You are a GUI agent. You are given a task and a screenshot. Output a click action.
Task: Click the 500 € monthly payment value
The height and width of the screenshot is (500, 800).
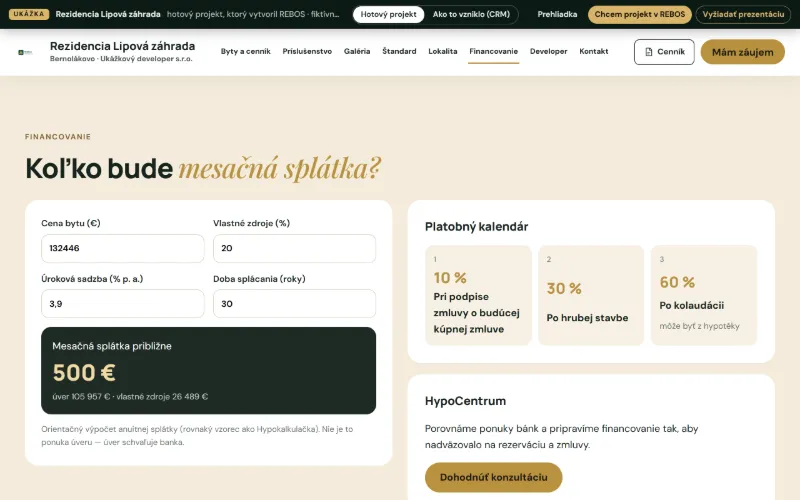pyautogui.click(x=84, y=373)
